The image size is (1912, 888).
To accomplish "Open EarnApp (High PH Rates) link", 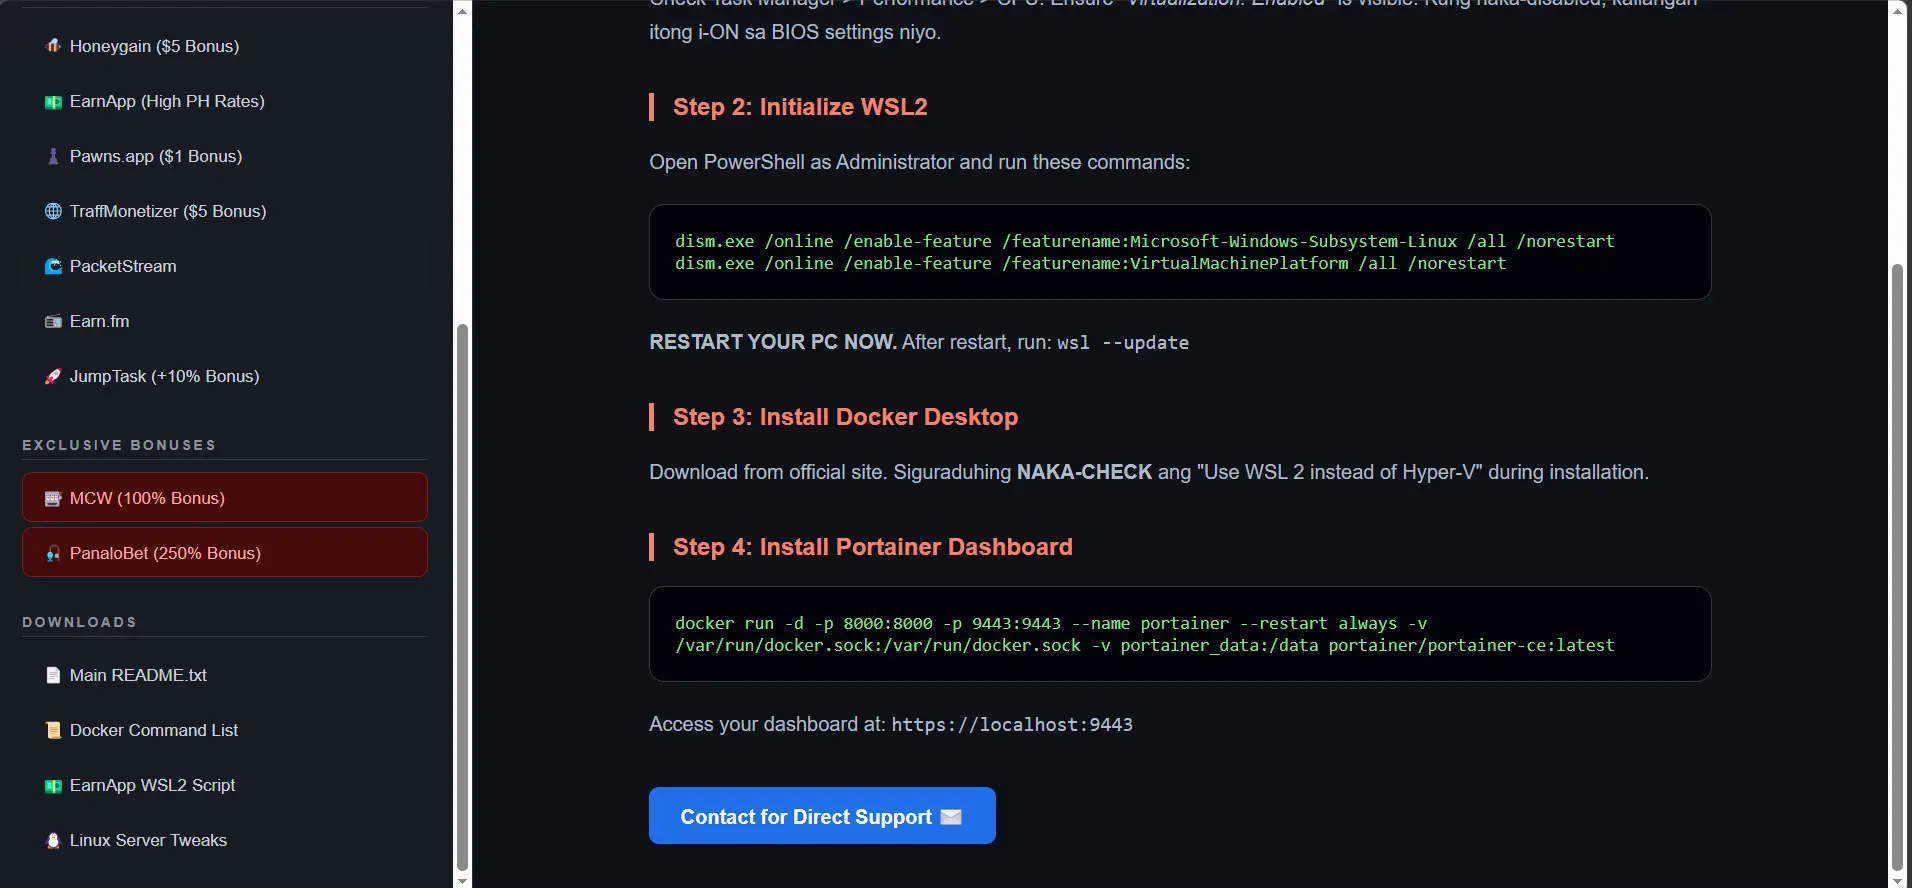I will pyautogui.click(x=225, y=101).
